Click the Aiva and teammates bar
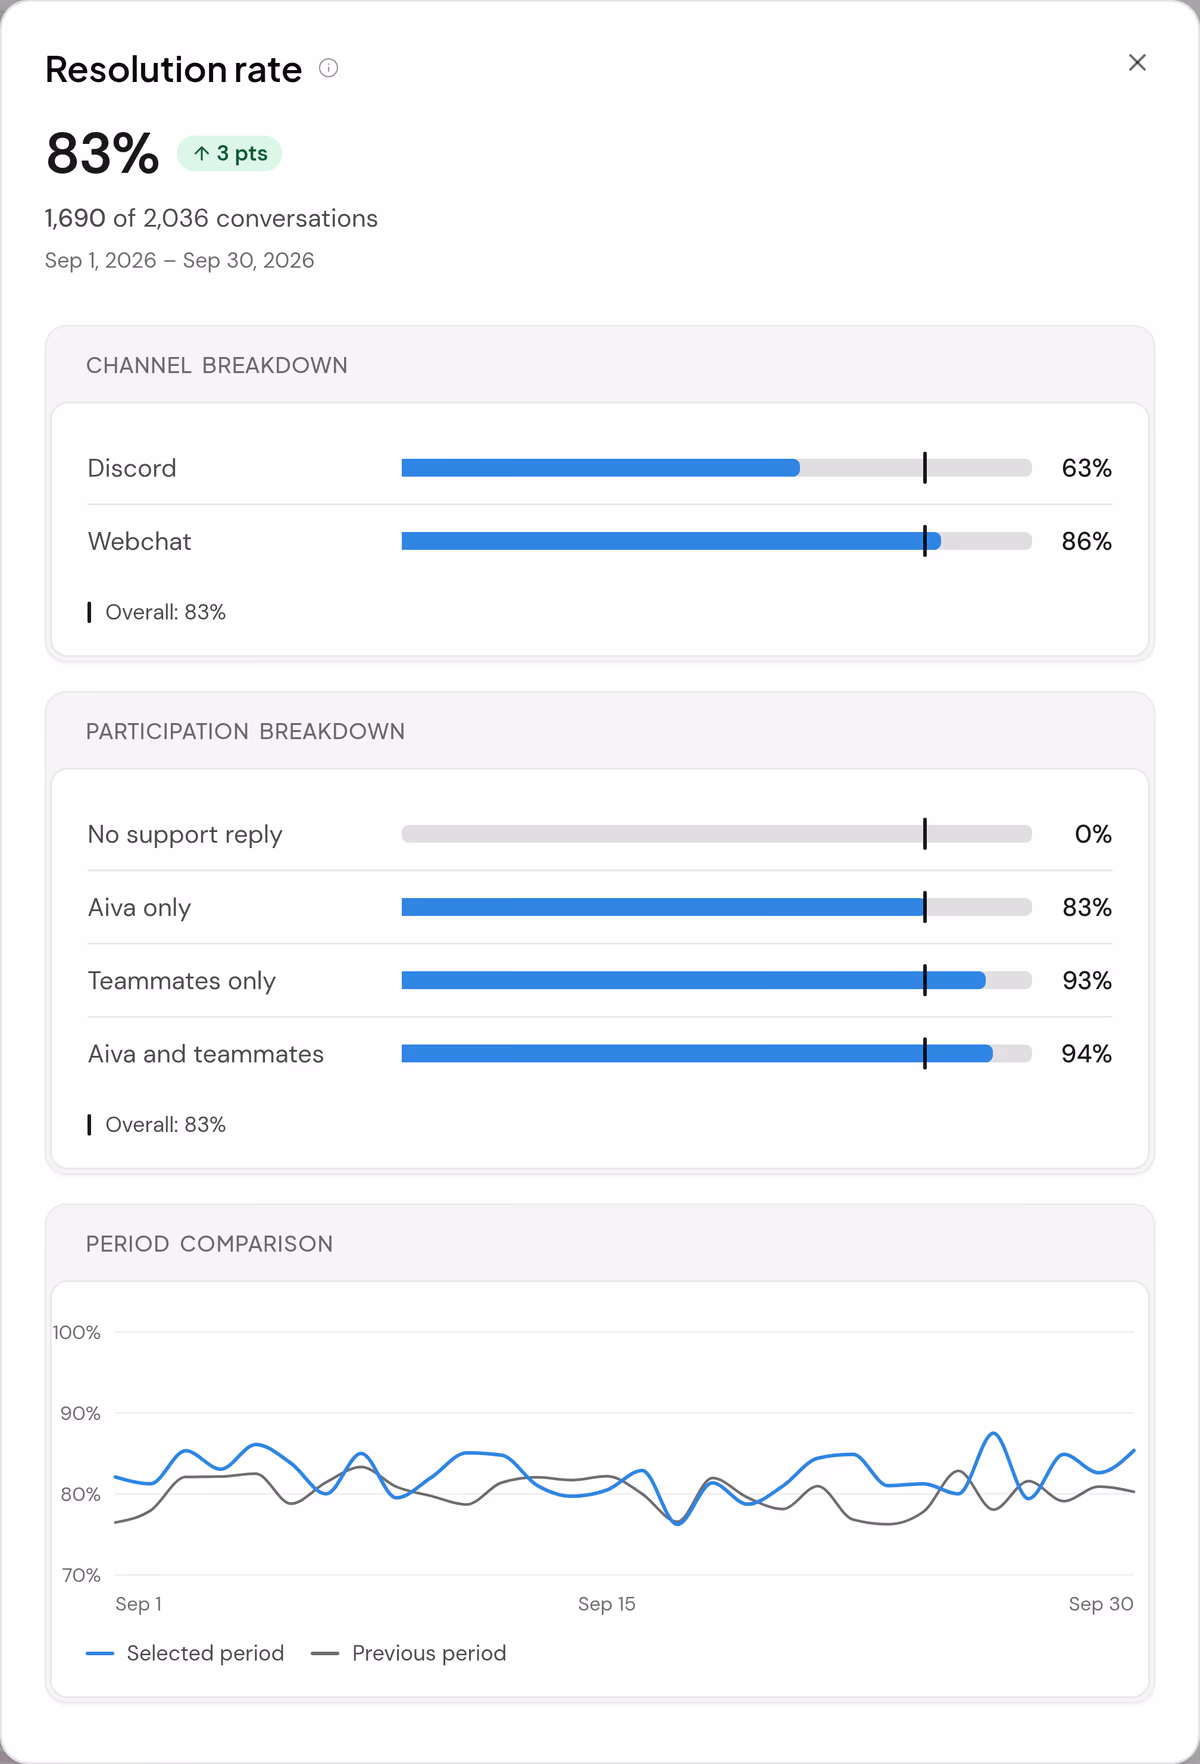The width and height of the screenshot is (1200, 1764). (x=716, y=1053)
